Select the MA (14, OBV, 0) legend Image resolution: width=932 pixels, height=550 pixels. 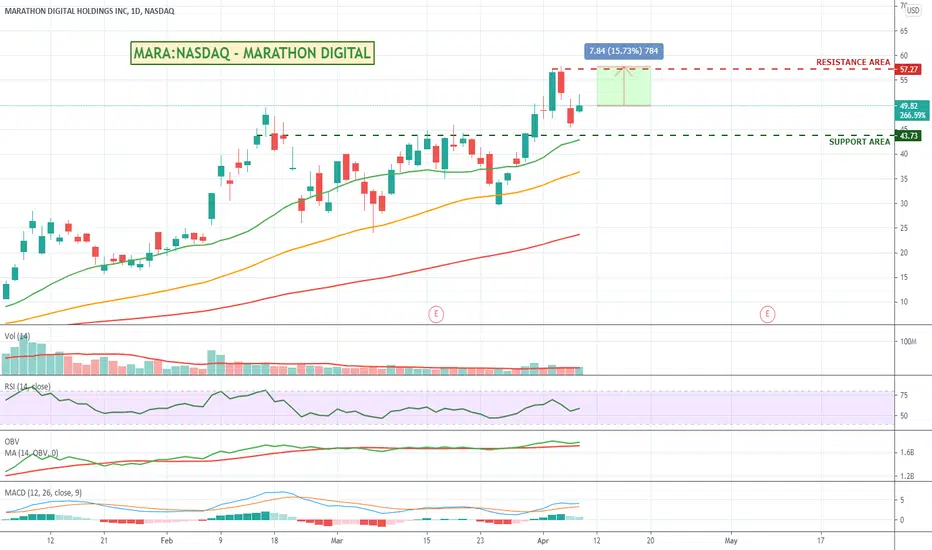(x=32, y=453)
